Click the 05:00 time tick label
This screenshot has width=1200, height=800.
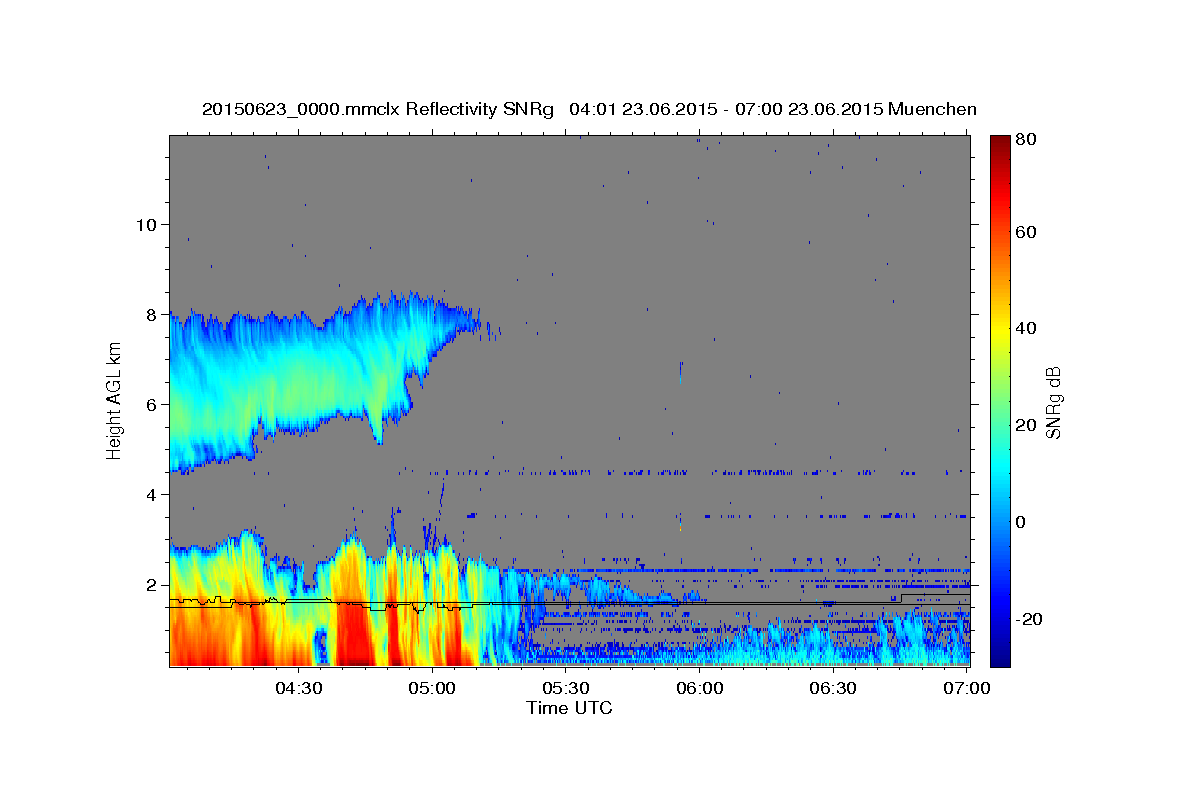pos(433,688)
